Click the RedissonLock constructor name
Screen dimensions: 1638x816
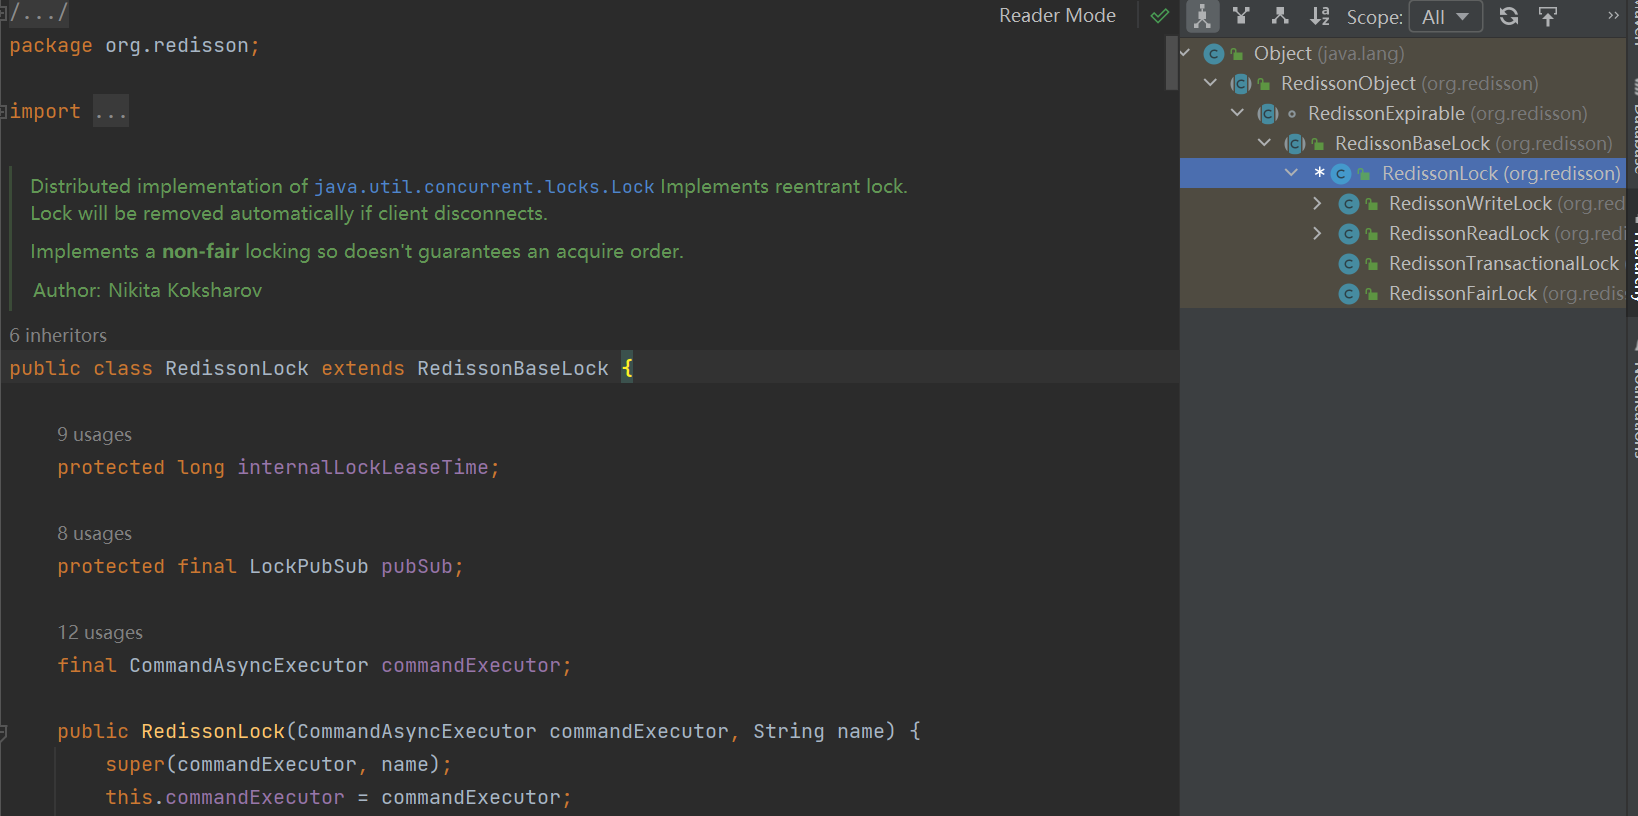pos(213,731)
